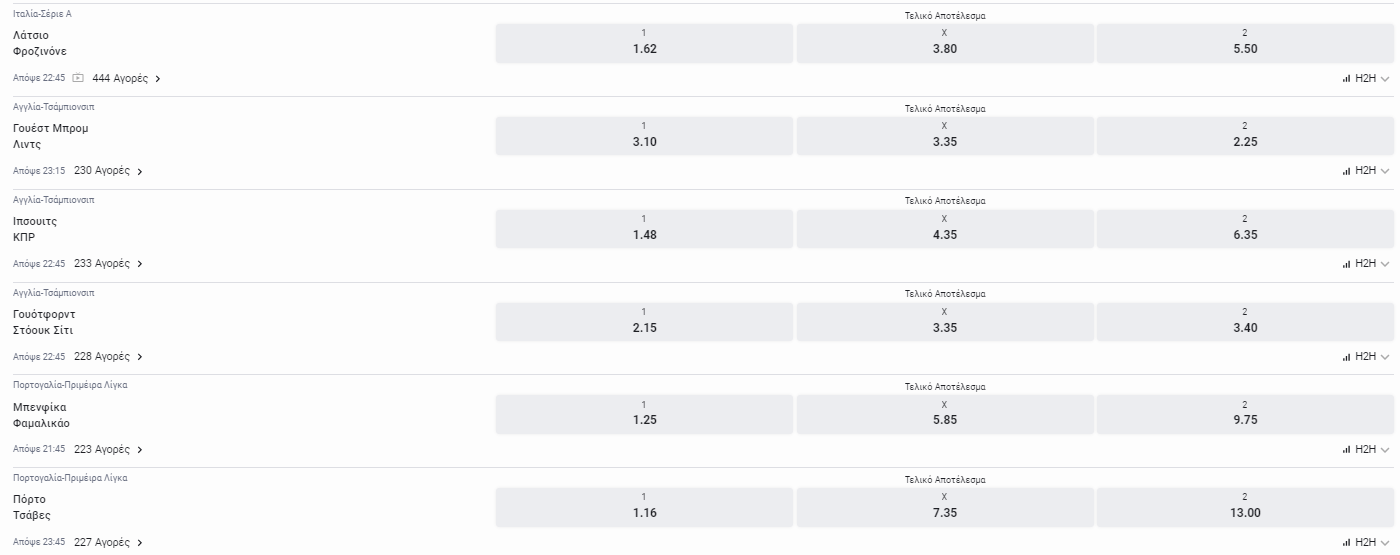
Task: Select Φαμαλικάο away win at 9.75
Action: [1245, 414]
